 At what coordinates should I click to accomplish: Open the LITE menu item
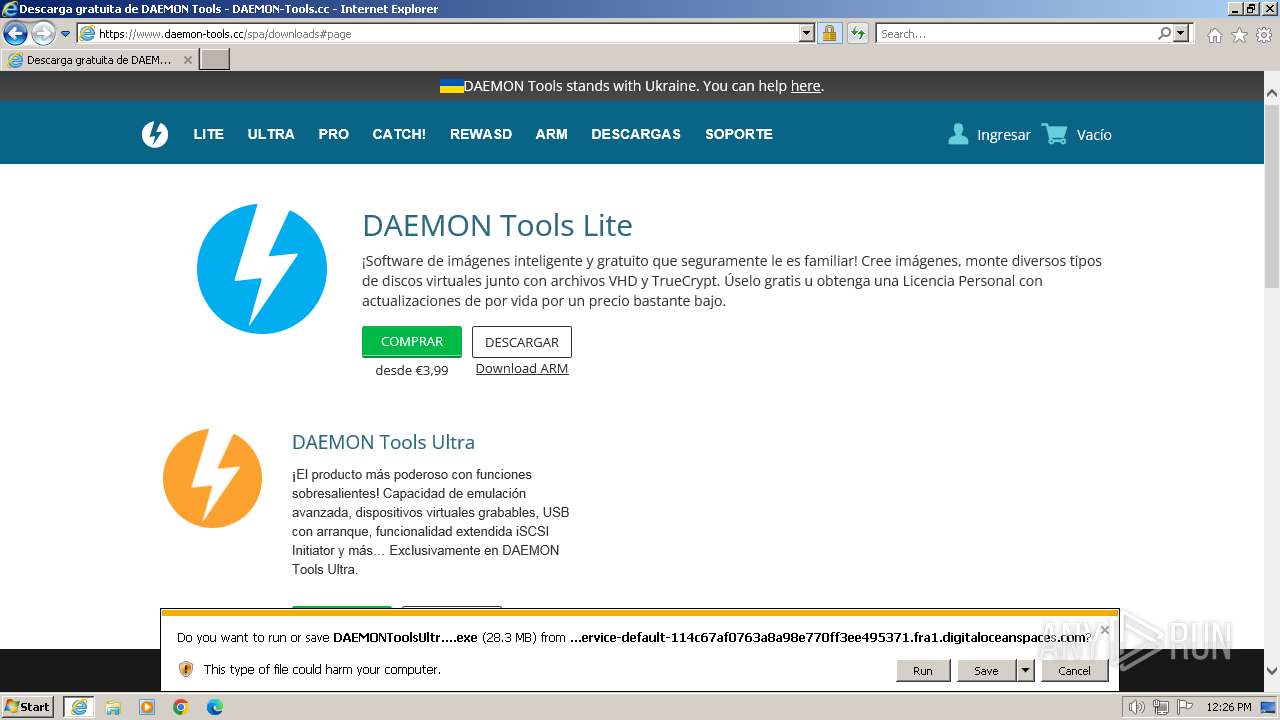click(208, 134)
